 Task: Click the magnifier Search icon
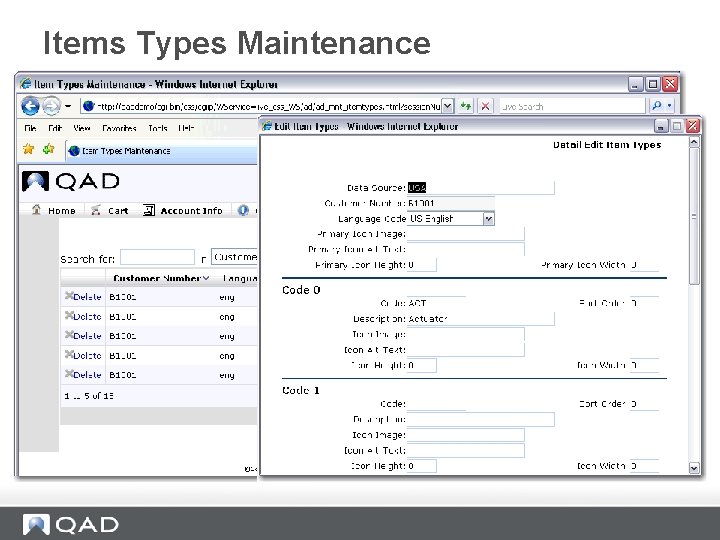[x=657, y=106]
